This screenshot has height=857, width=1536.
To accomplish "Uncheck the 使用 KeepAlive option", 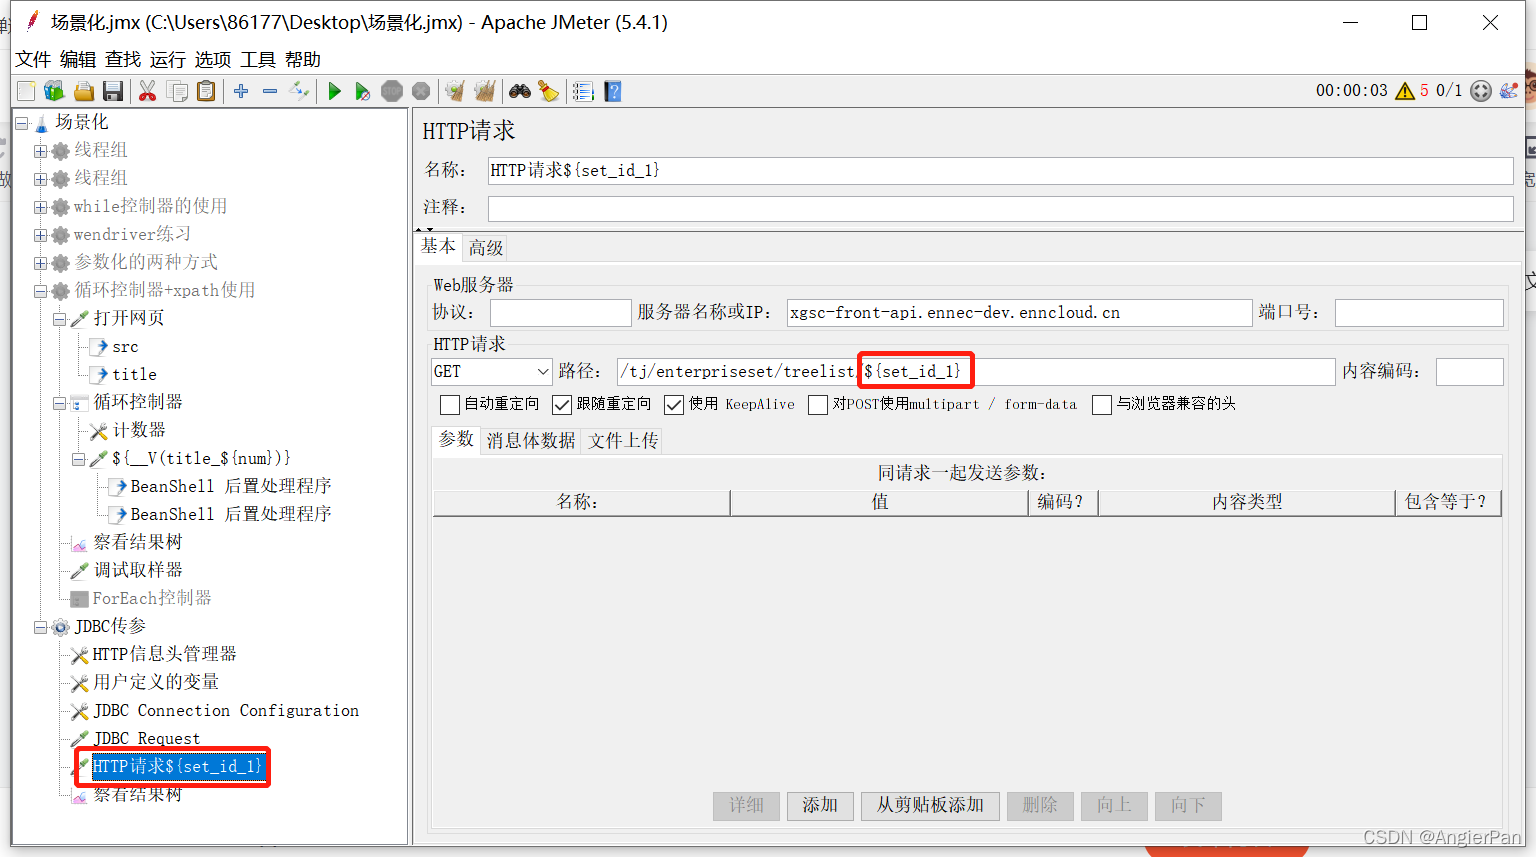I will tap(674, 404).
